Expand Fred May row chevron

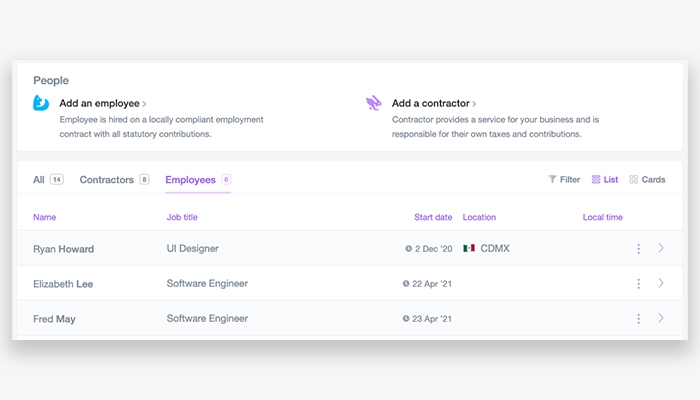tap(661, 318)
